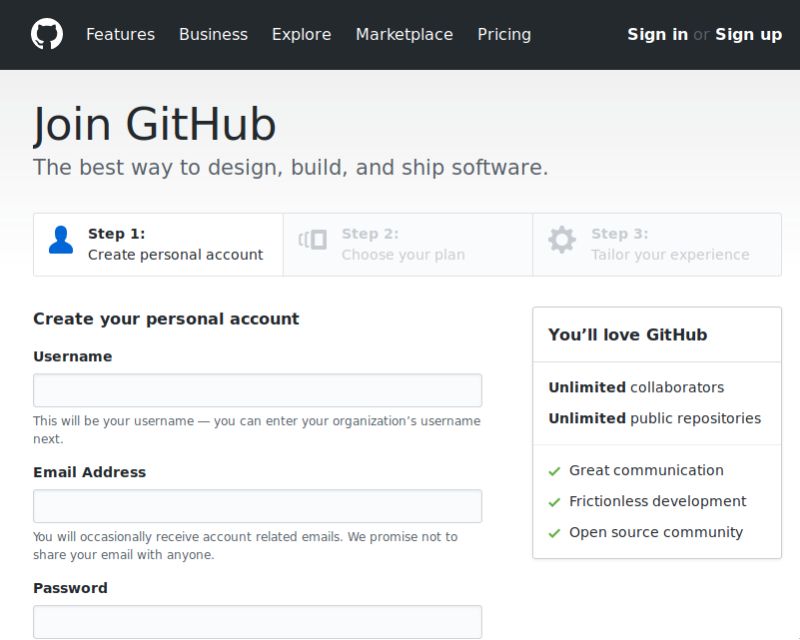Open the Explore page
The height and width of the screenshot is (640, 800).
coord(301,34)
